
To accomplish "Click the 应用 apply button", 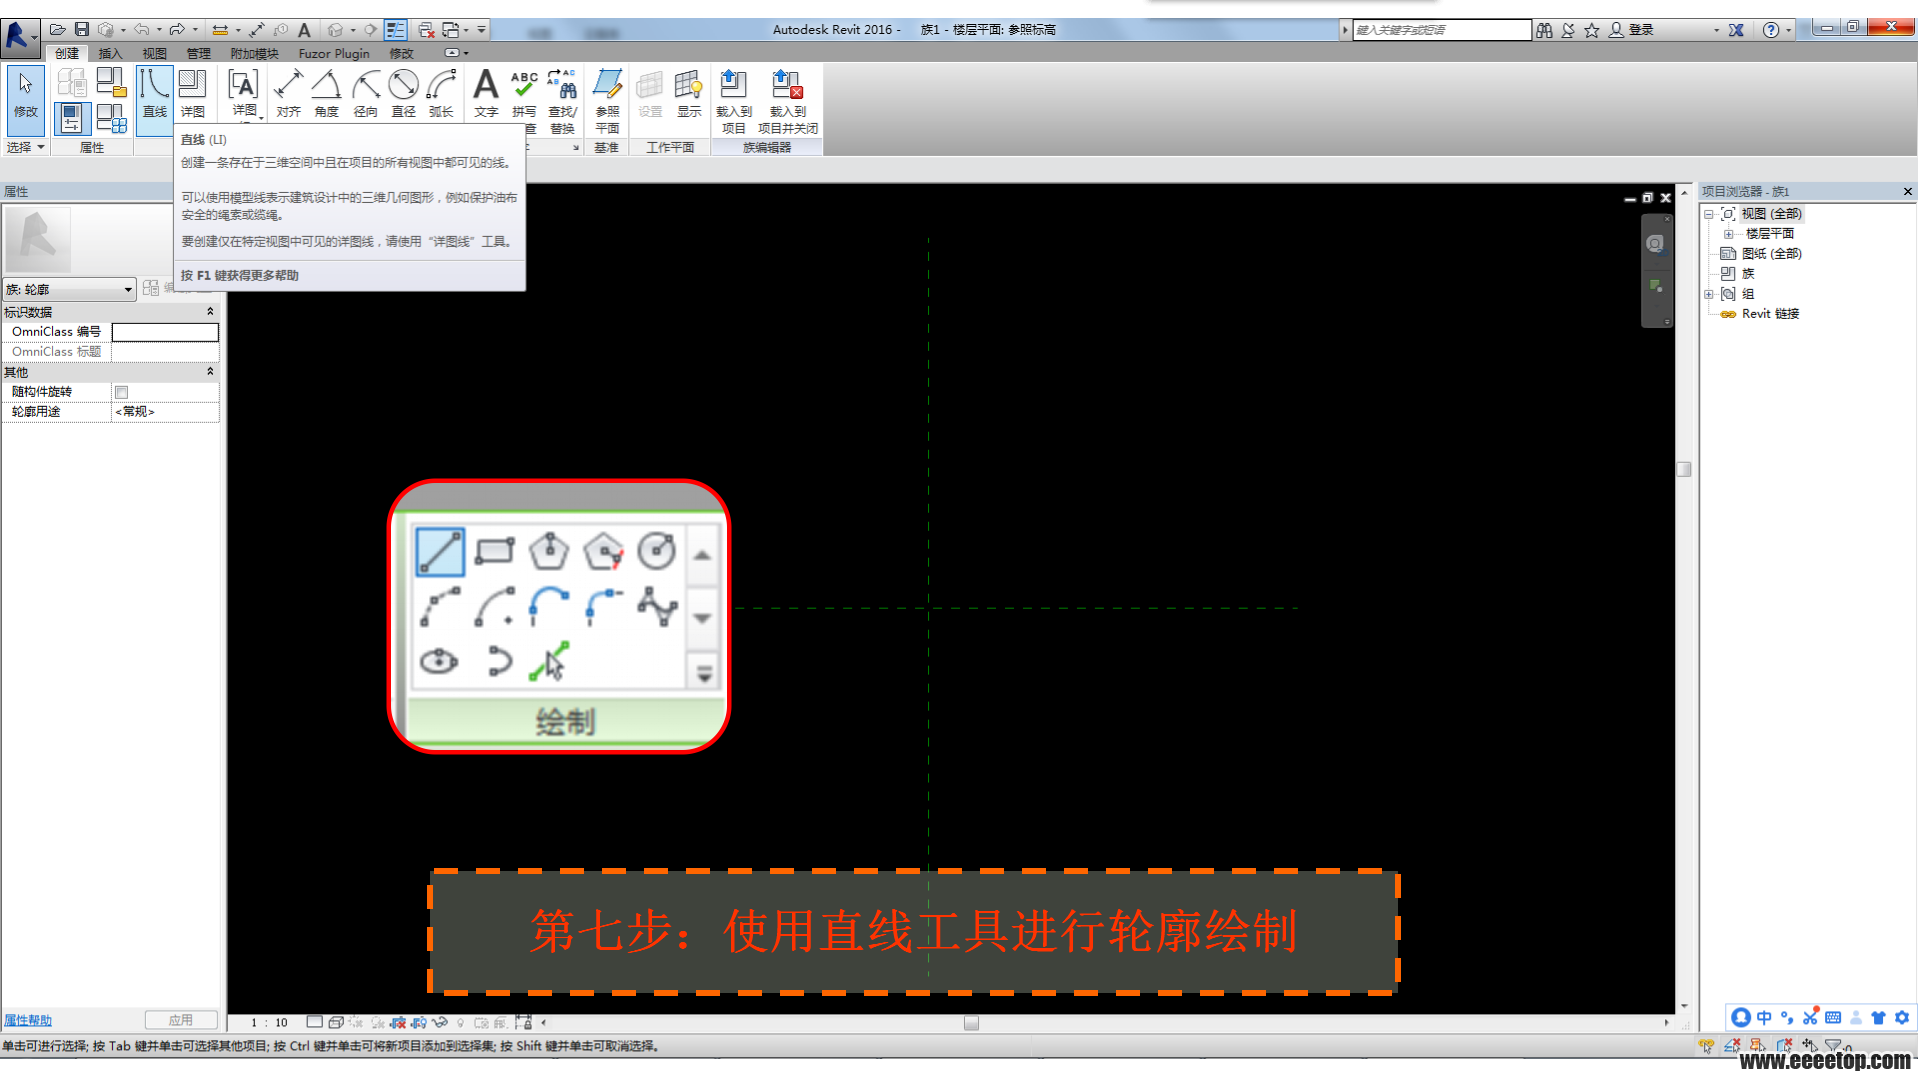I will tap(181, 1020).
